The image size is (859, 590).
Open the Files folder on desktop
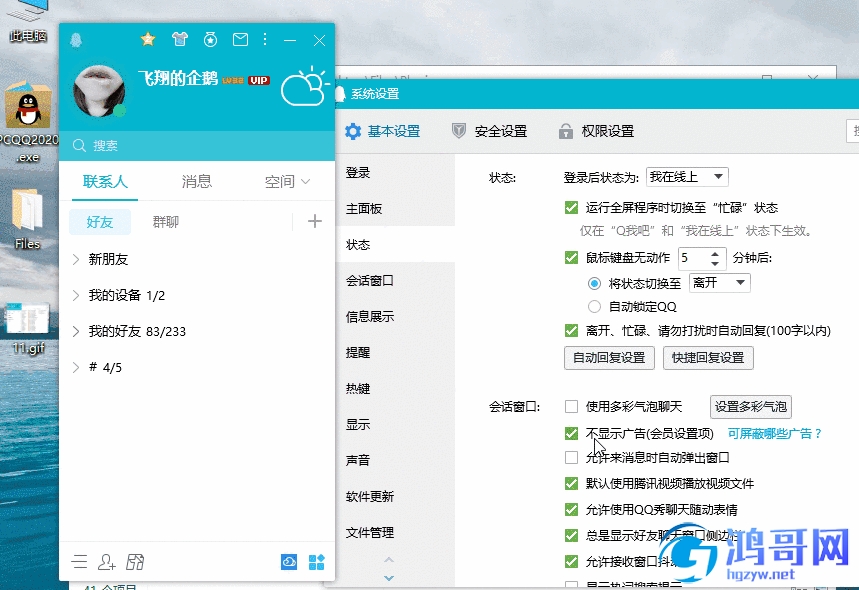tap(27, 219)
